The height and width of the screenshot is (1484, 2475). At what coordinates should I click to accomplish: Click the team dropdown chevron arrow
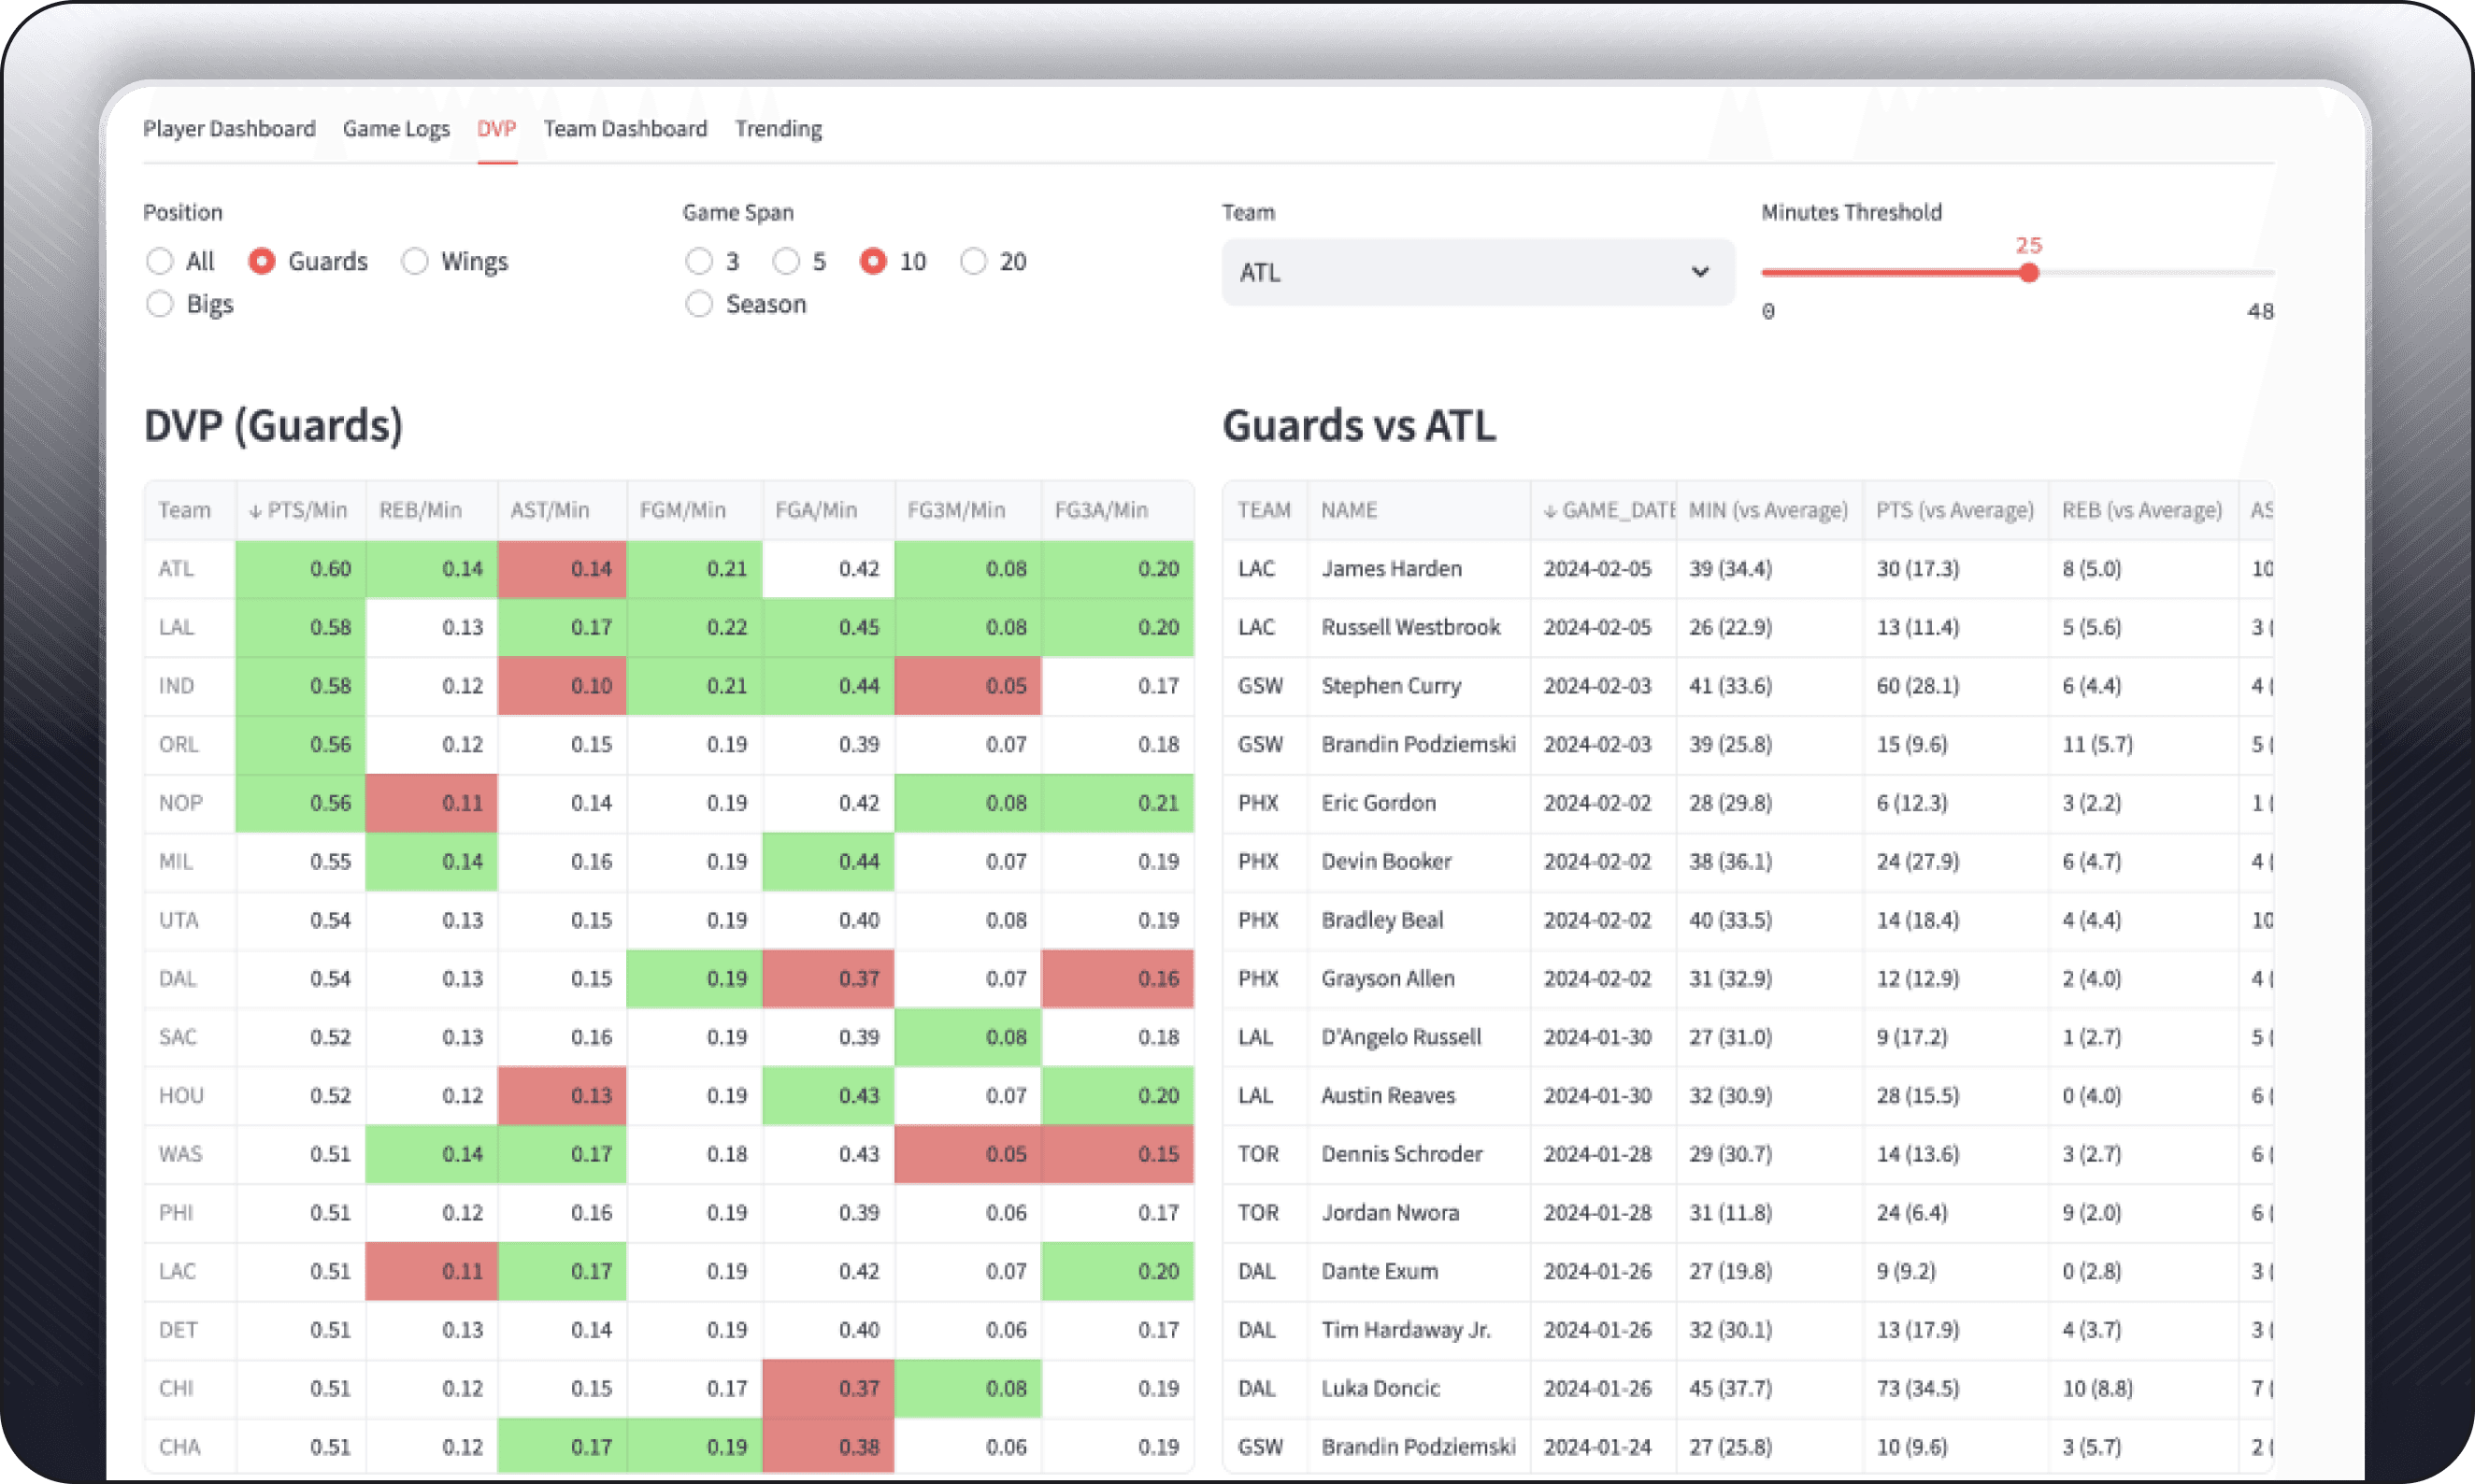coord(1700,272)
